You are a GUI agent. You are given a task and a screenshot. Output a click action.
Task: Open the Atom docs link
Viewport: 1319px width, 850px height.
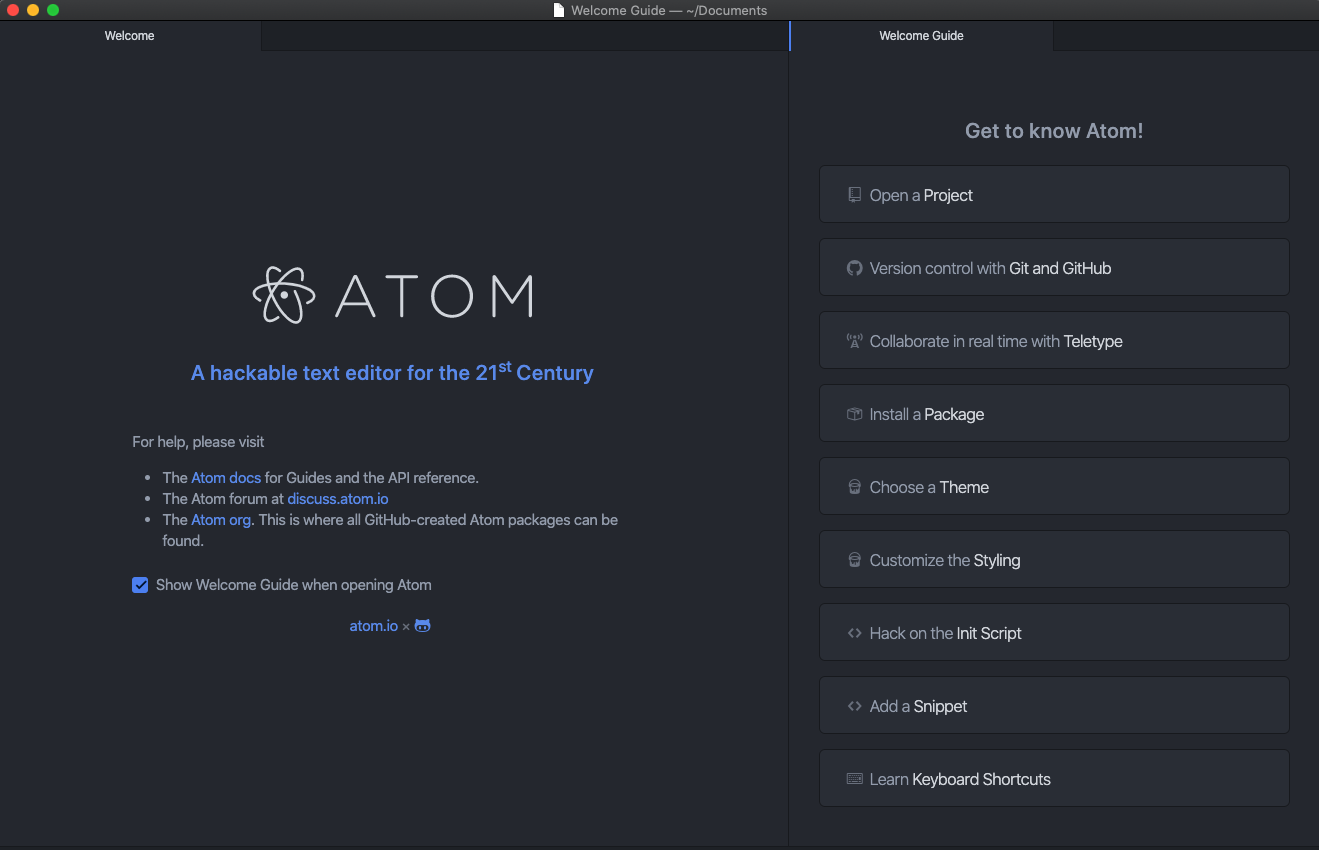[x=226, y=477]
